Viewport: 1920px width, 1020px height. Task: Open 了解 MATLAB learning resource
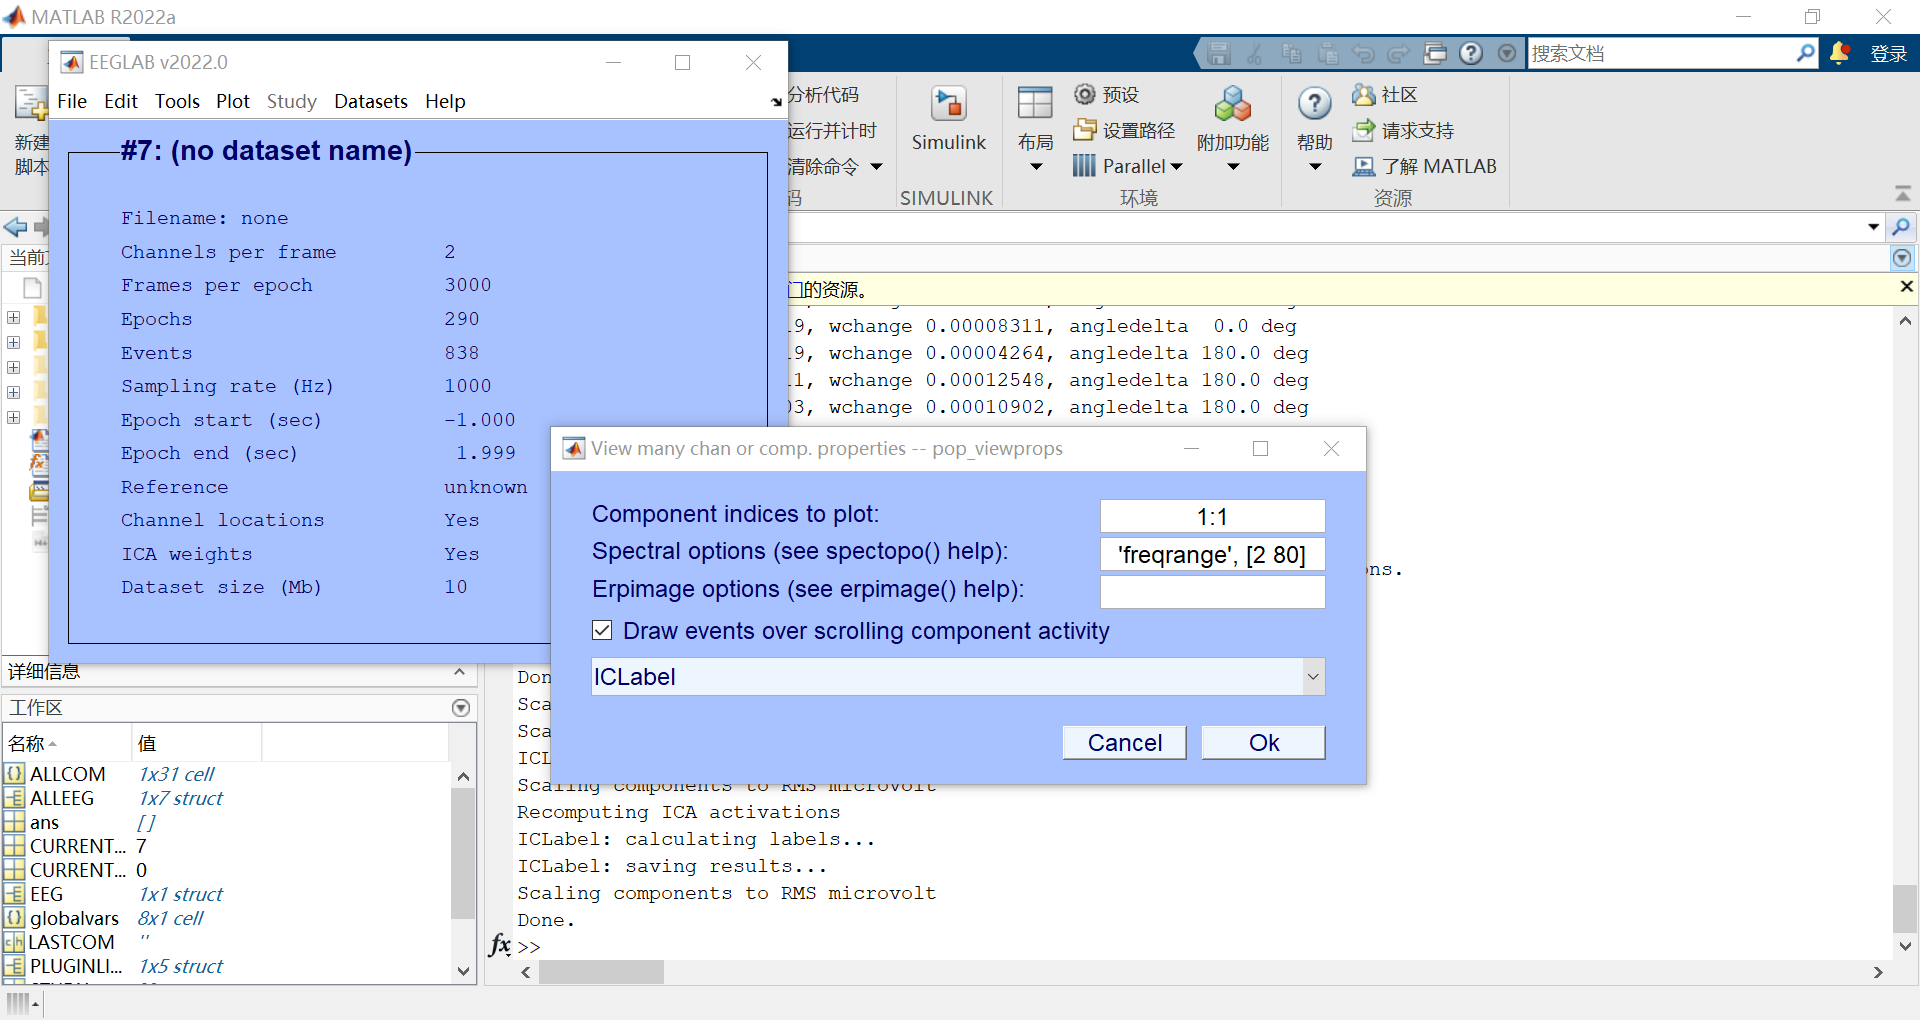click(x=1424, y=166)
